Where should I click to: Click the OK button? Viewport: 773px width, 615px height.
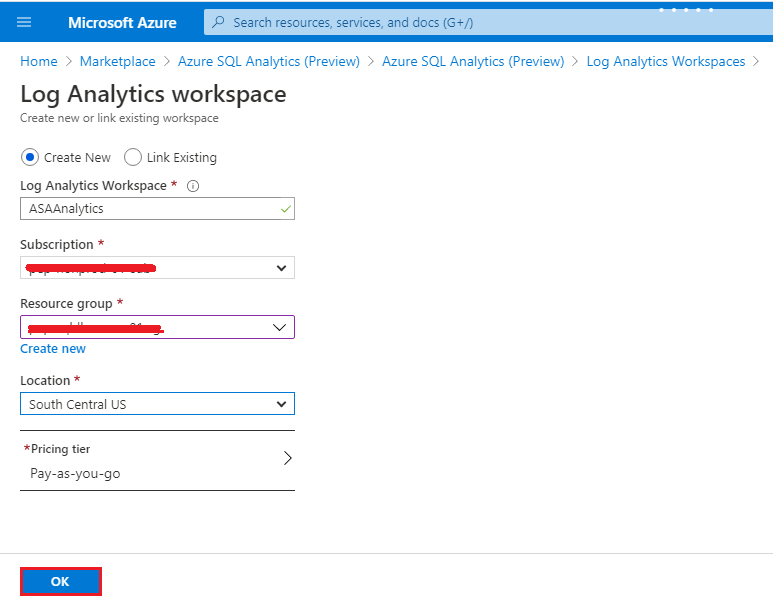tap(61, 581)
